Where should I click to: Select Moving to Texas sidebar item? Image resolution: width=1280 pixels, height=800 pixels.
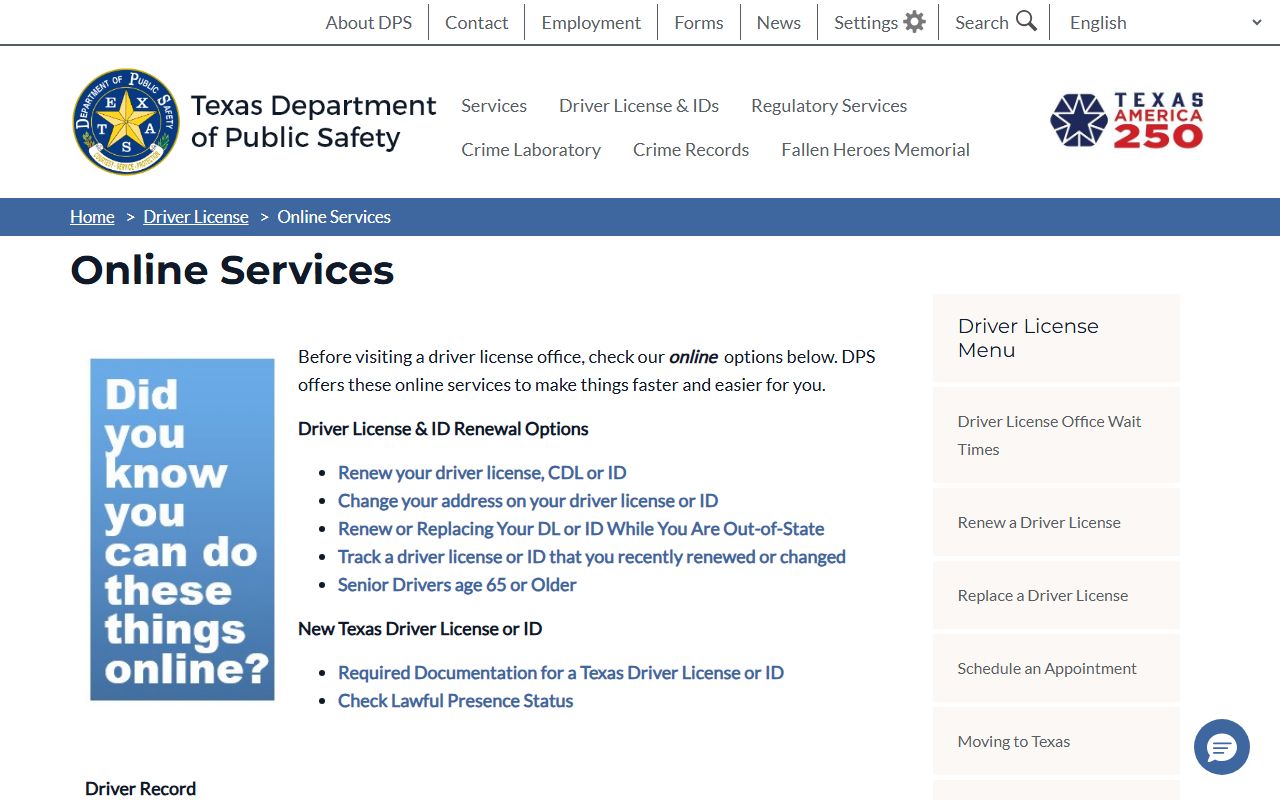coord(1056,741)
